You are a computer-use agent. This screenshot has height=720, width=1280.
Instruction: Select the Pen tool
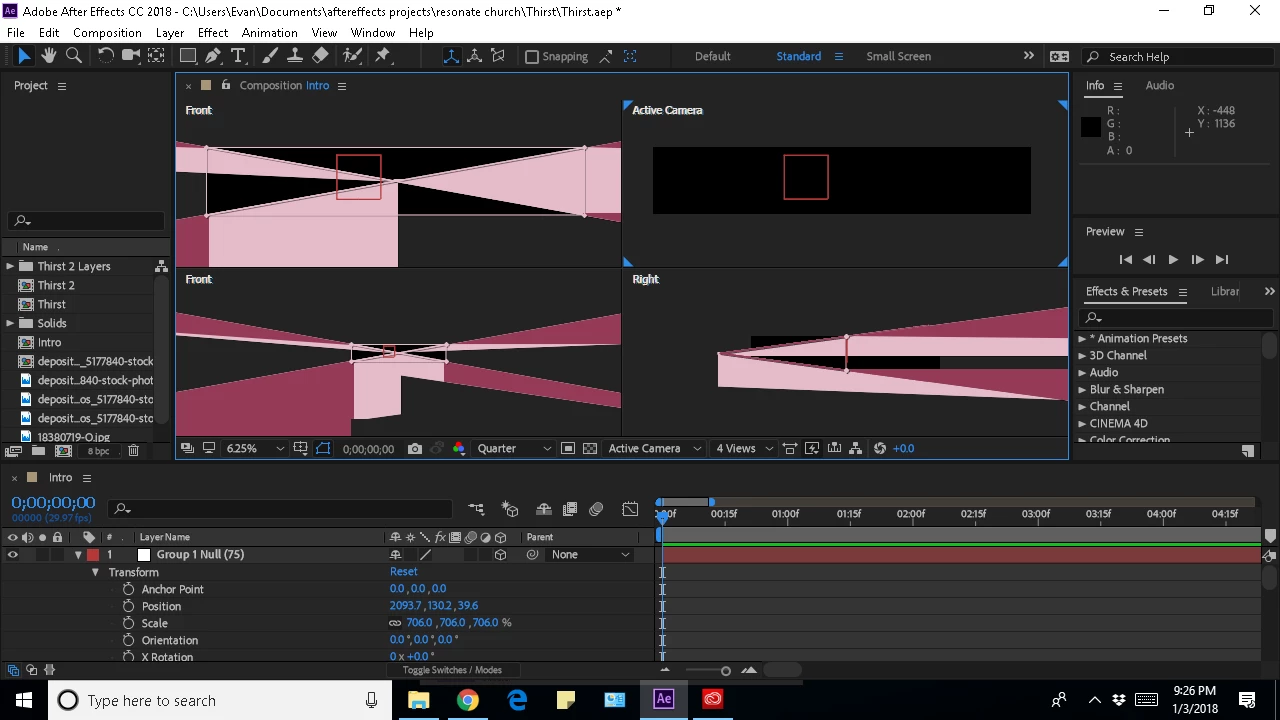point(213,56)
